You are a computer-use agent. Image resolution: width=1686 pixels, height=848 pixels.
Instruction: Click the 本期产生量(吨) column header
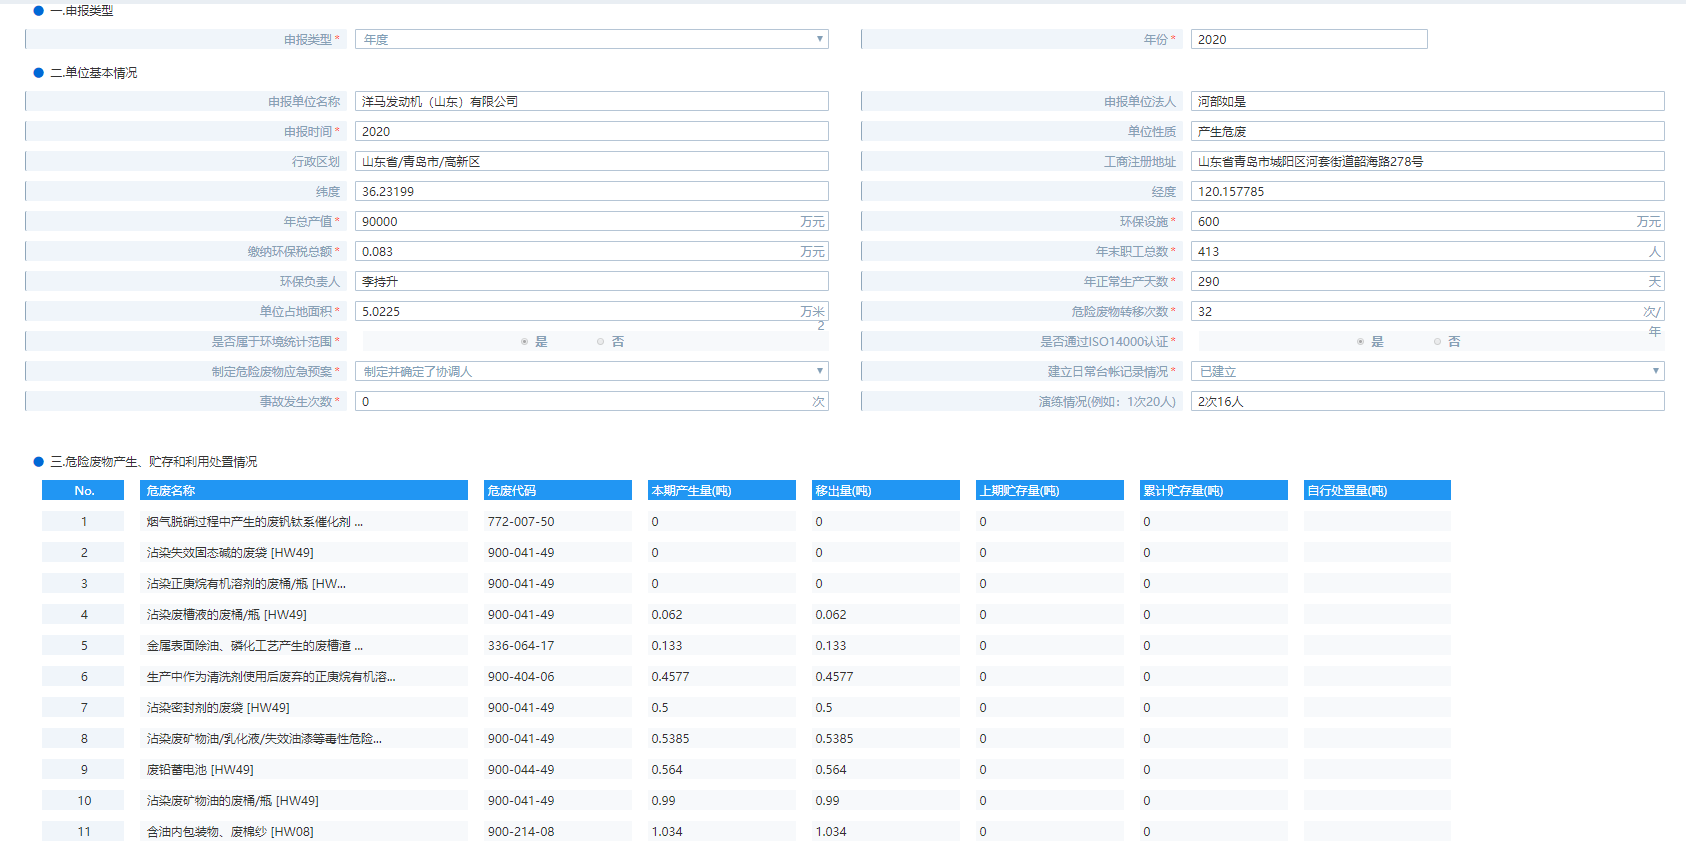721,490
